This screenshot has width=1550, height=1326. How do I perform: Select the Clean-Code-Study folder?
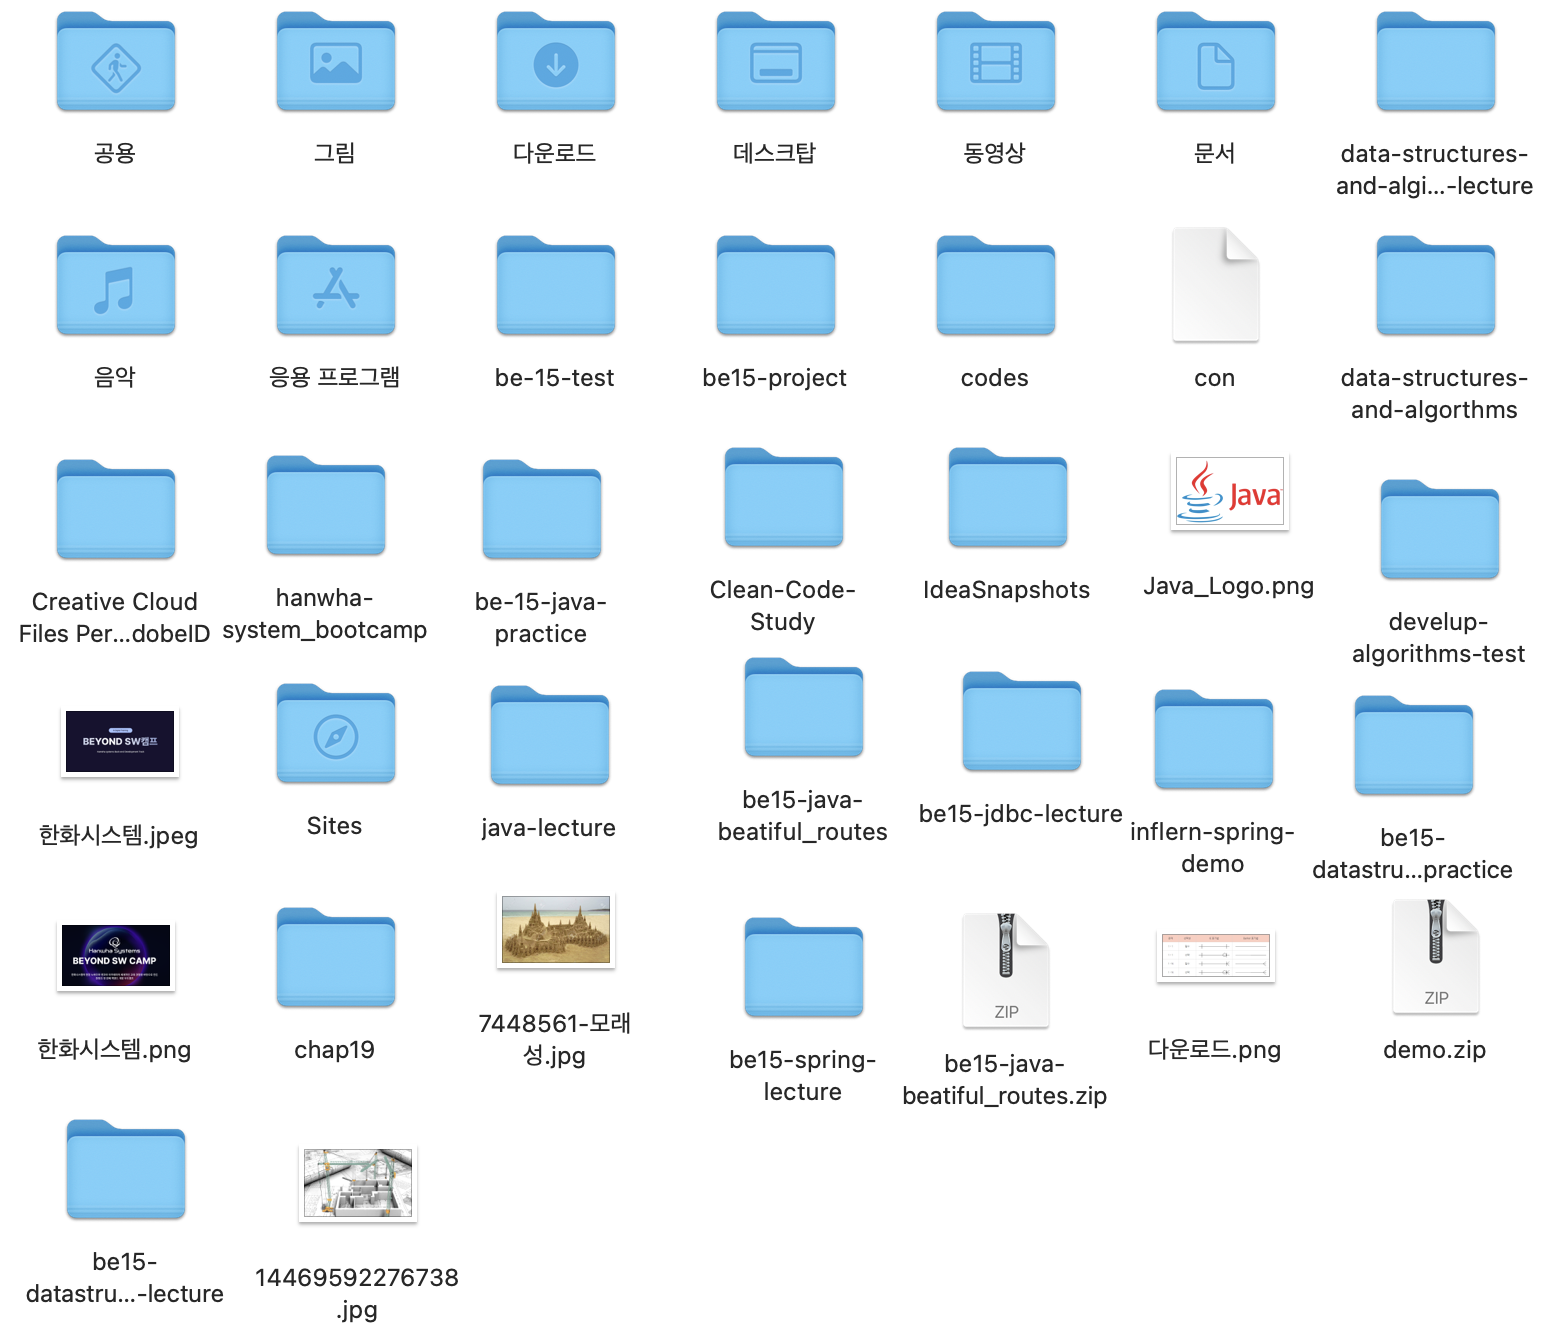click(784, 498)
